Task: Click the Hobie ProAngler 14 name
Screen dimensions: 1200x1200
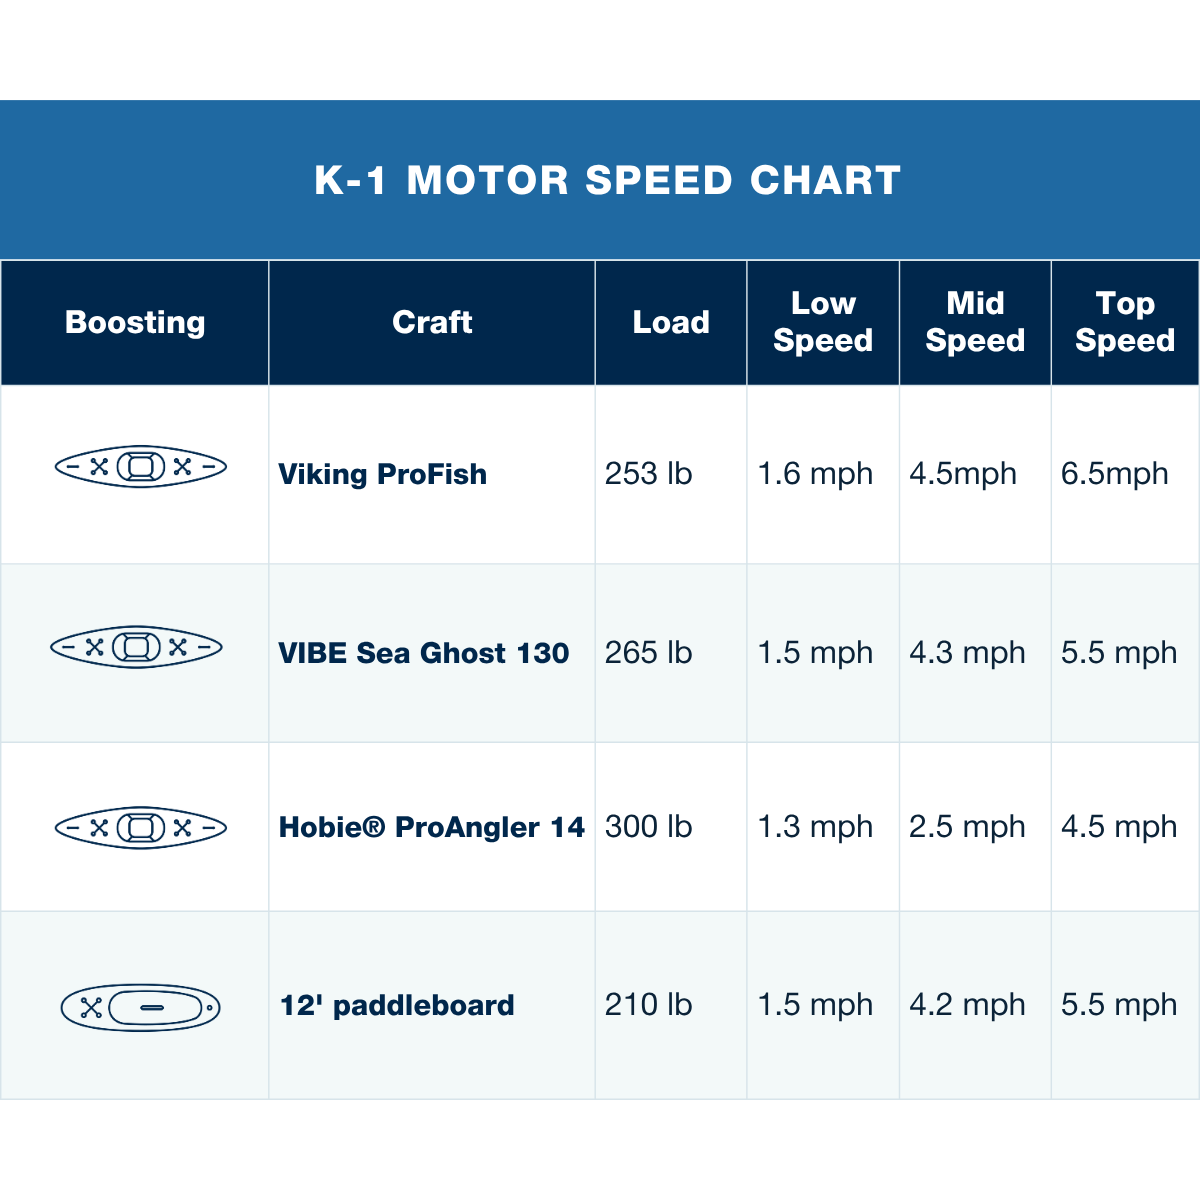Action: click(x=432, y=827)
